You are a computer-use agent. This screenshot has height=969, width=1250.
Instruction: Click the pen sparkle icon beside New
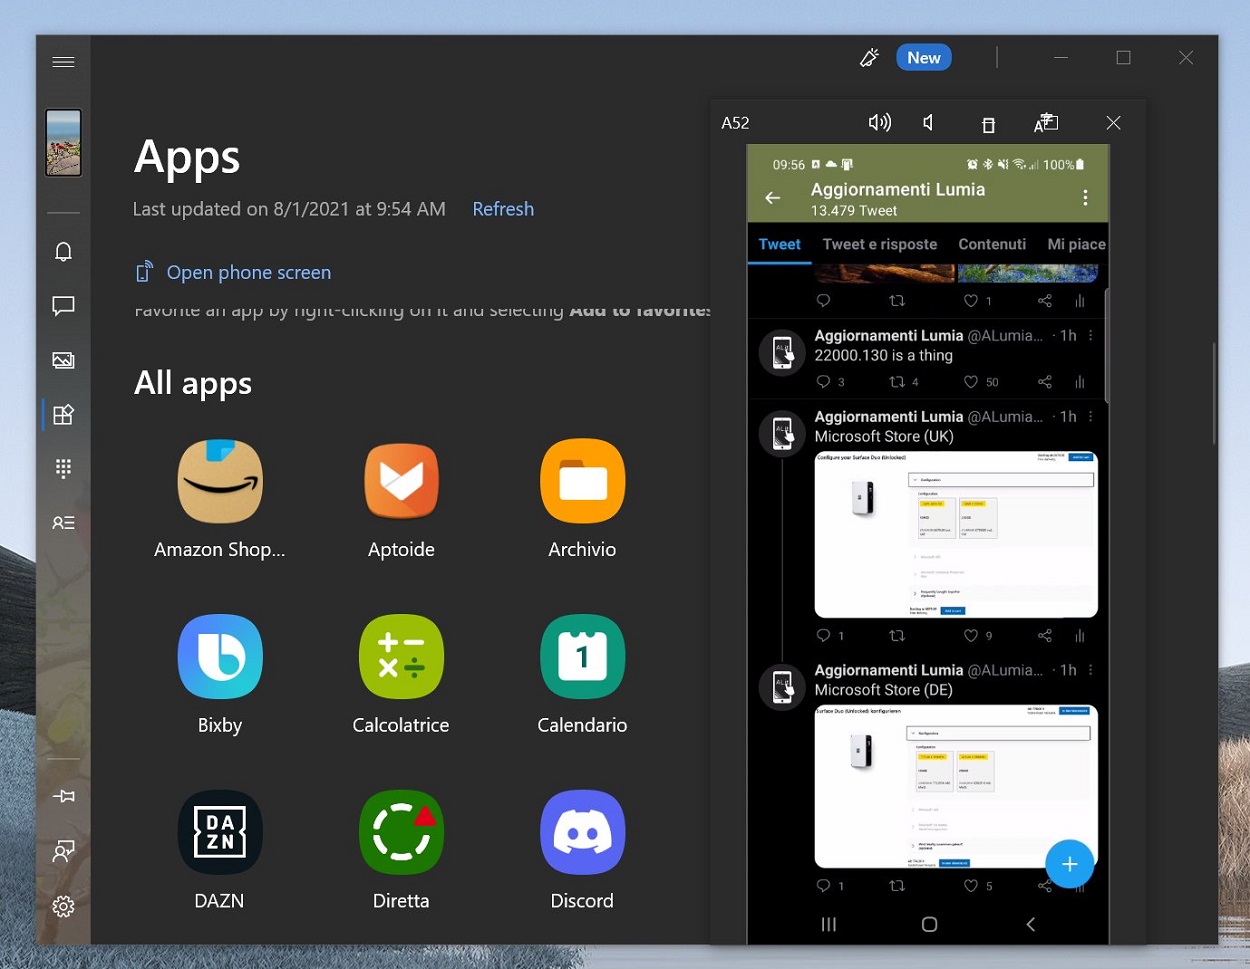tap(869, 58)
